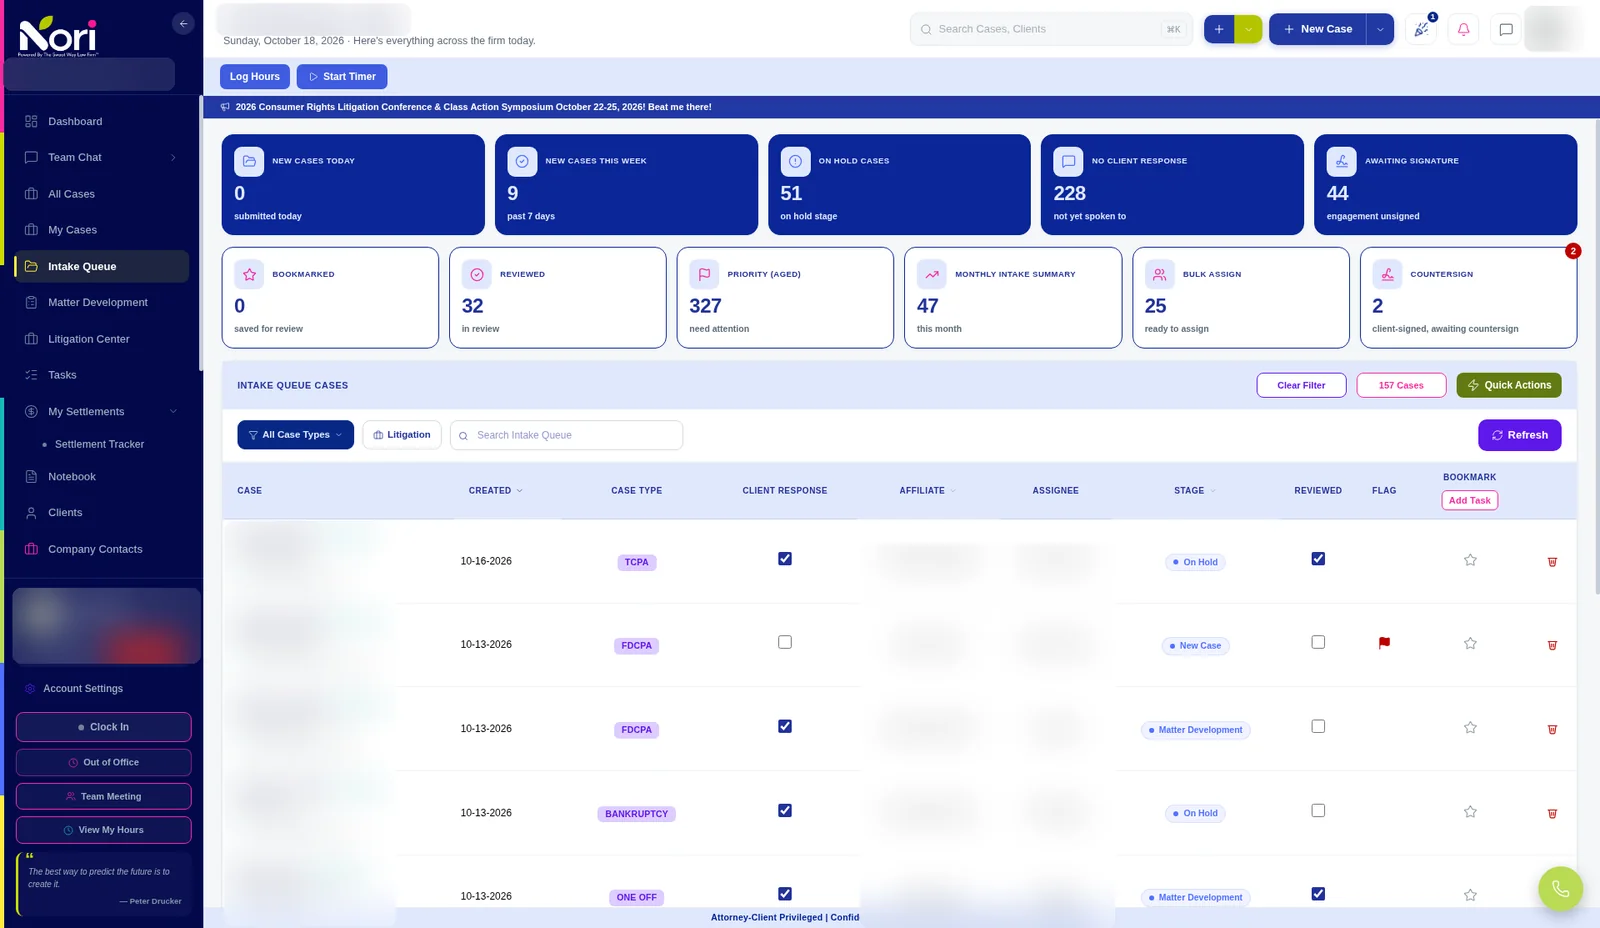Uncheck client response for ONE OFF case
Screen dimensions: 1600x928
click(785, 894)
